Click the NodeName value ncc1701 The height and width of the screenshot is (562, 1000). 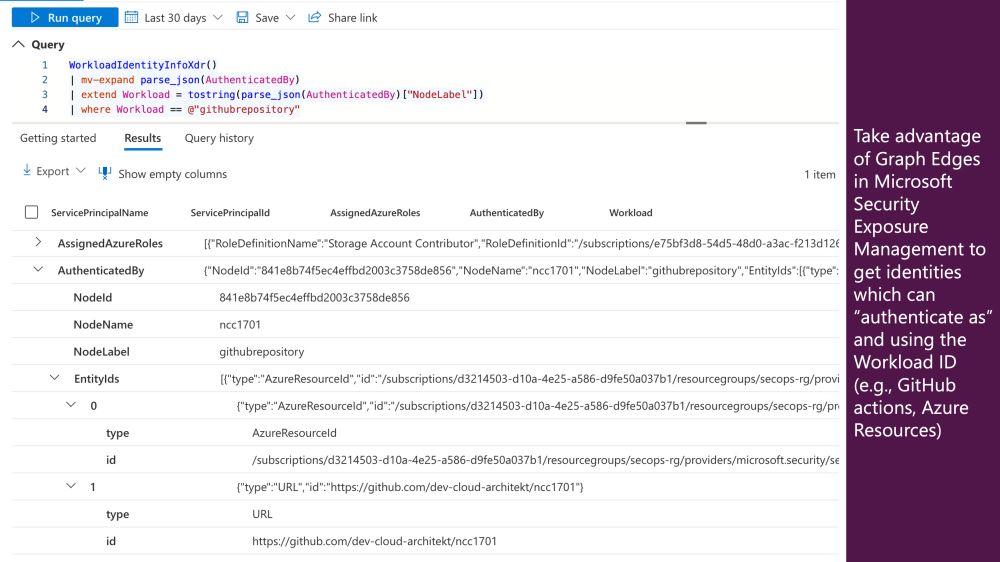click(x=240, y=325)
